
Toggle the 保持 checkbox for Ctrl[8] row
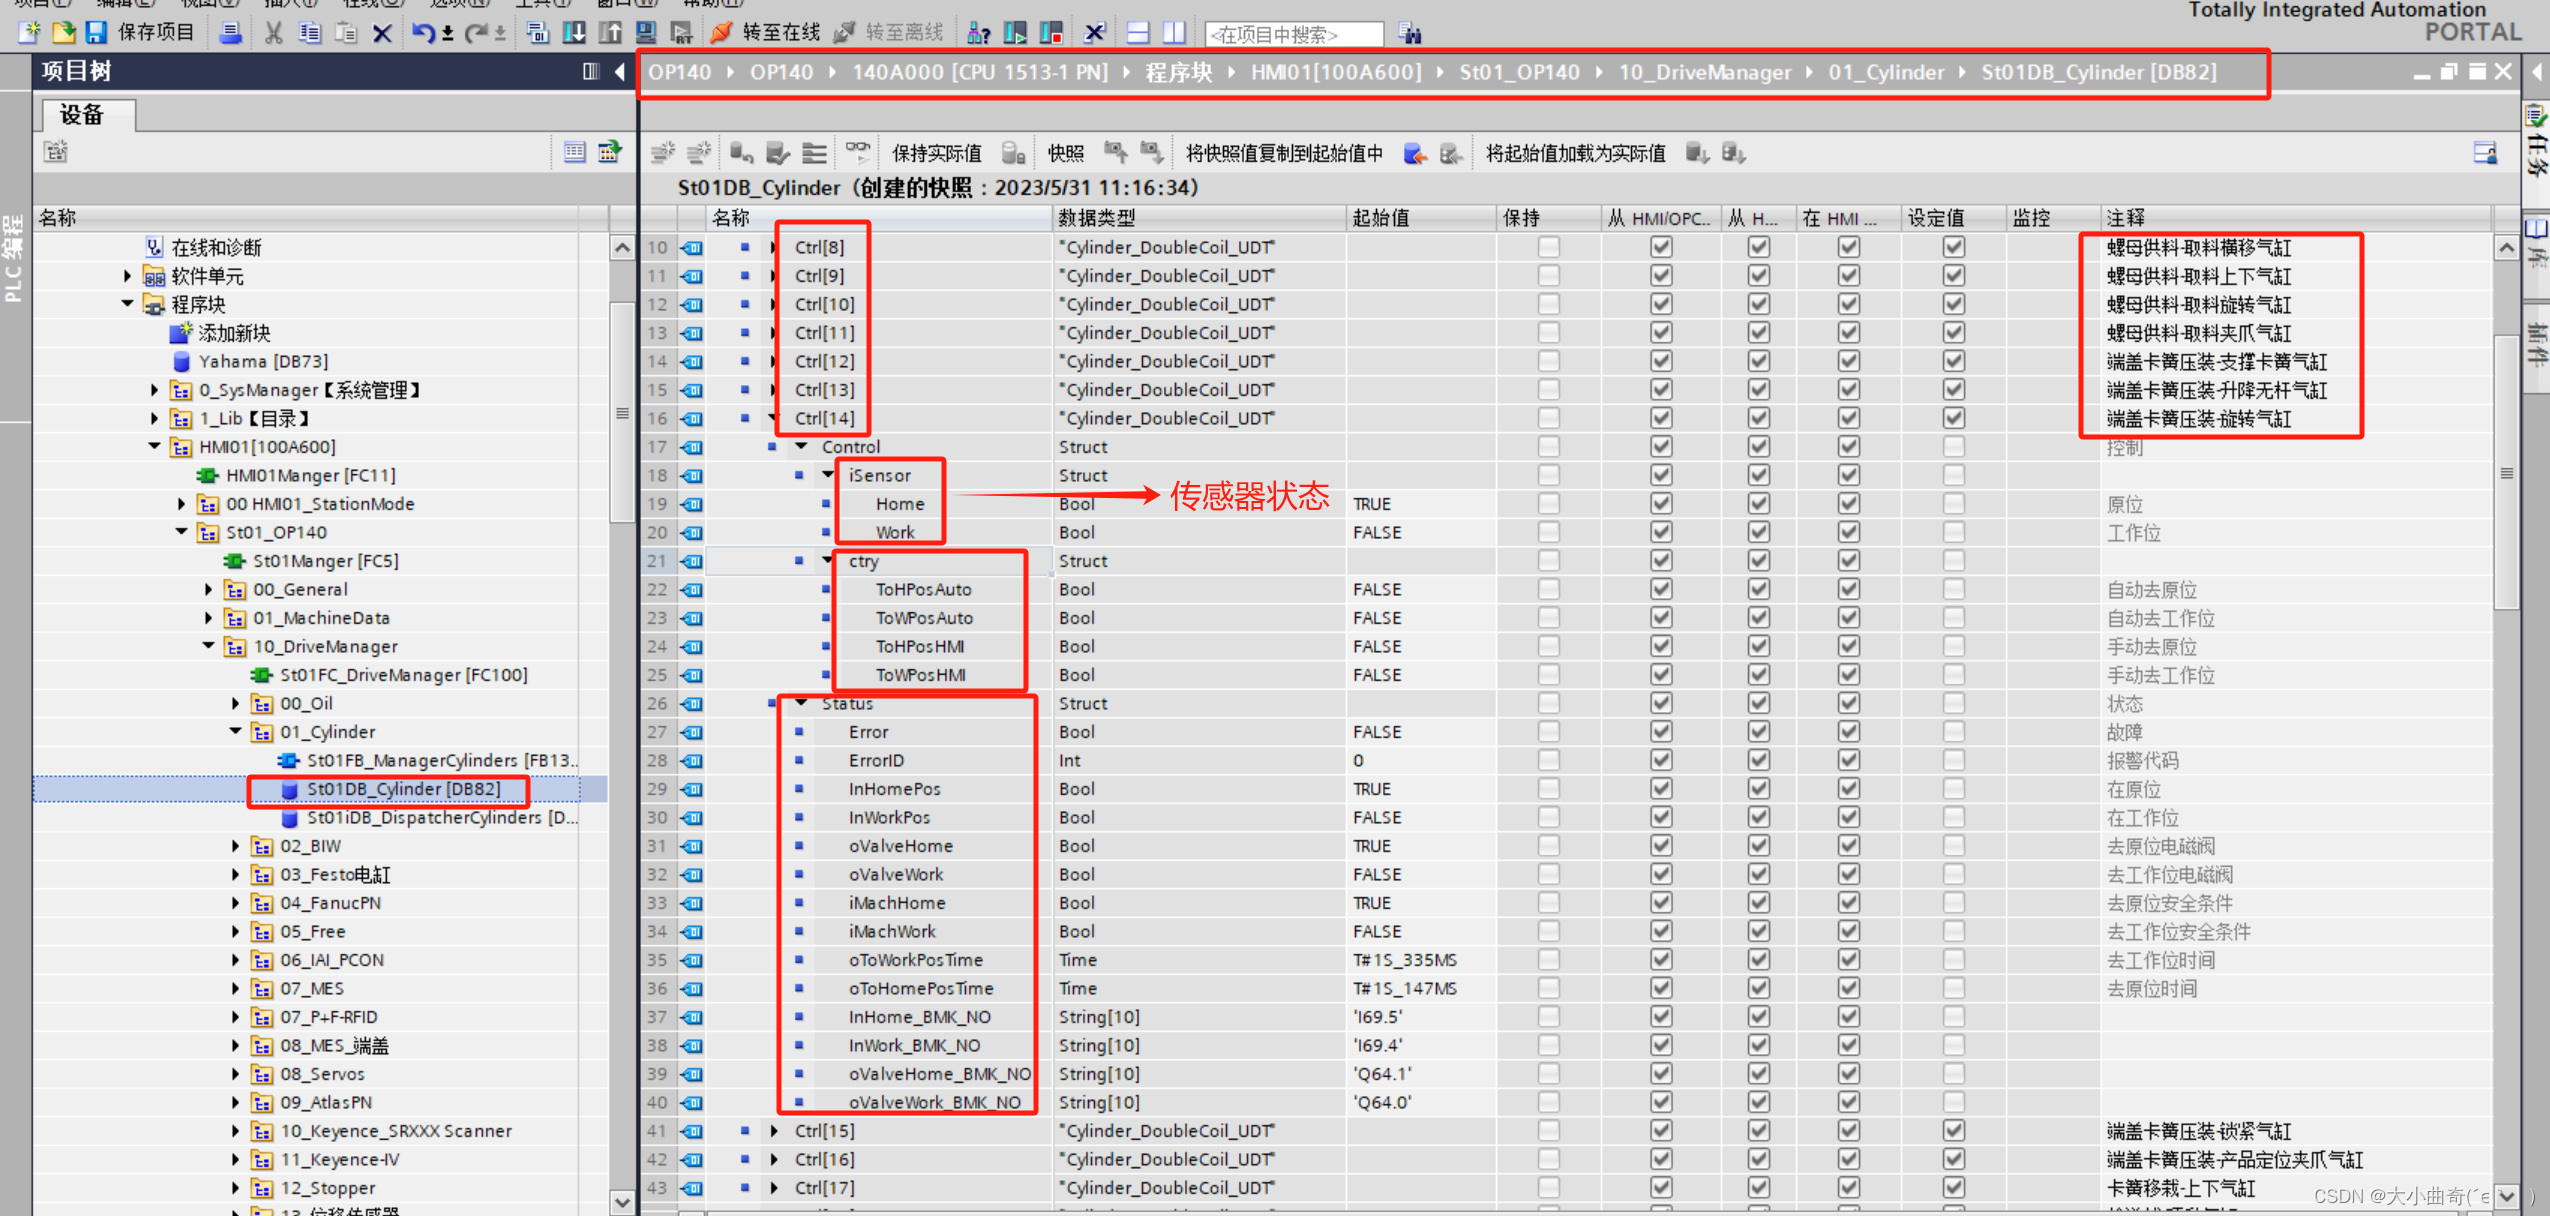pos(1548,247)
